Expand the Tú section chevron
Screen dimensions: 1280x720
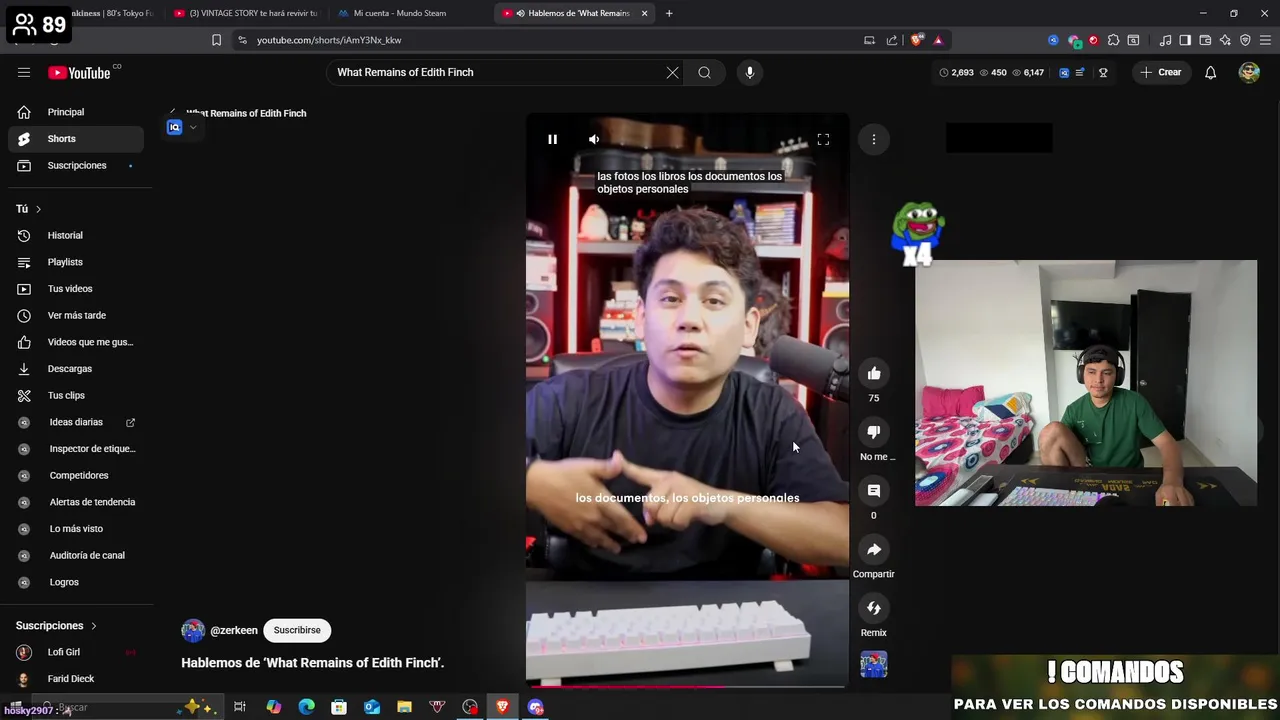38,209
